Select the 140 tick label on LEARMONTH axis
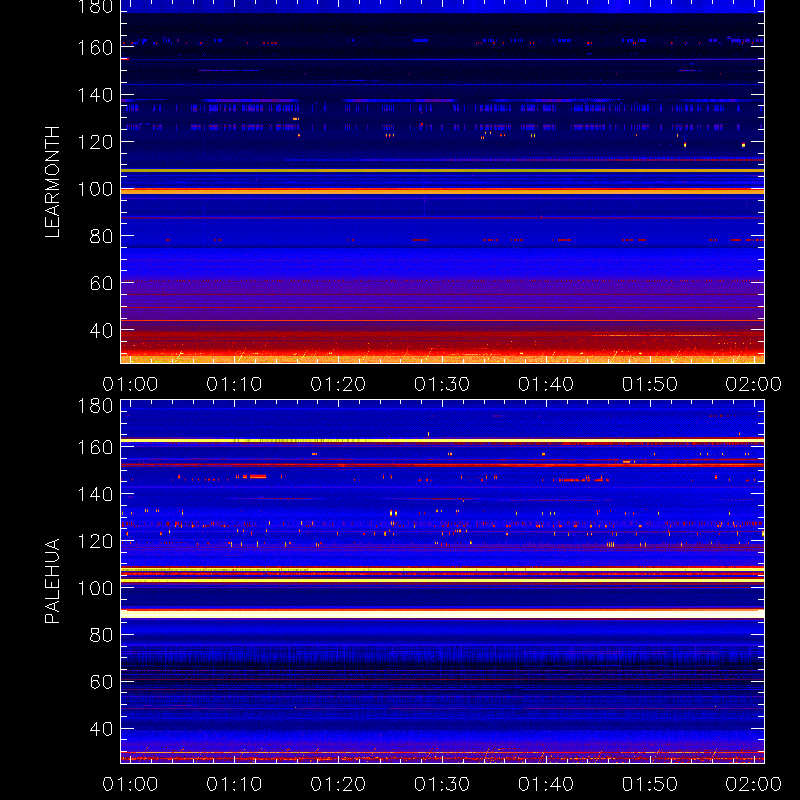 tap(95, 95)
